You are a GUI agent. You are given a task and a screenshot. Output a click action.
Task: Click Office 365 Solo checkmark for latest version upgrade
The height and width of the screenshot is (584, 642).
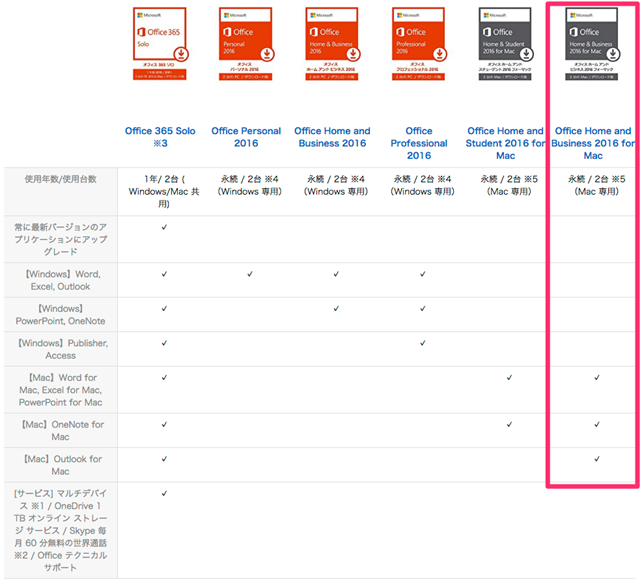(x=163, y=228)
